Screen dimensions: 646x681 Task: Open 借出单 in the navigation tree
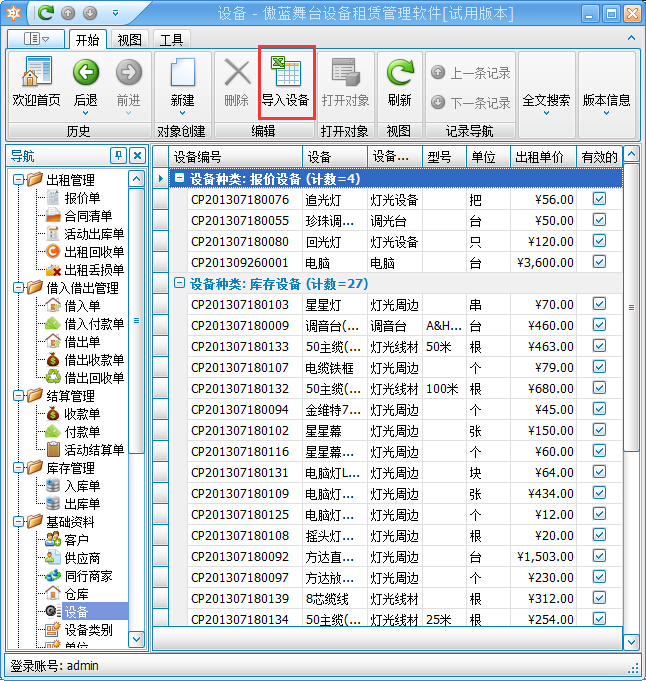(x=83, y=342)
